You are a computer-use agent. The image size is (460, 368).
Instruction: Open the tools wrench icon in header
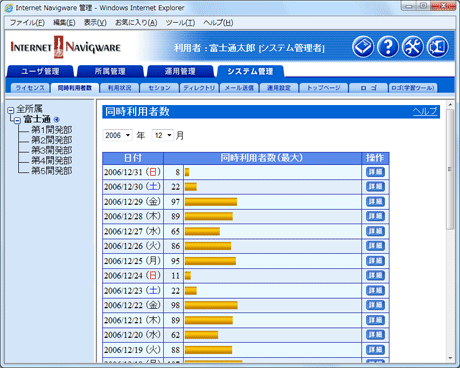point(413,47)
